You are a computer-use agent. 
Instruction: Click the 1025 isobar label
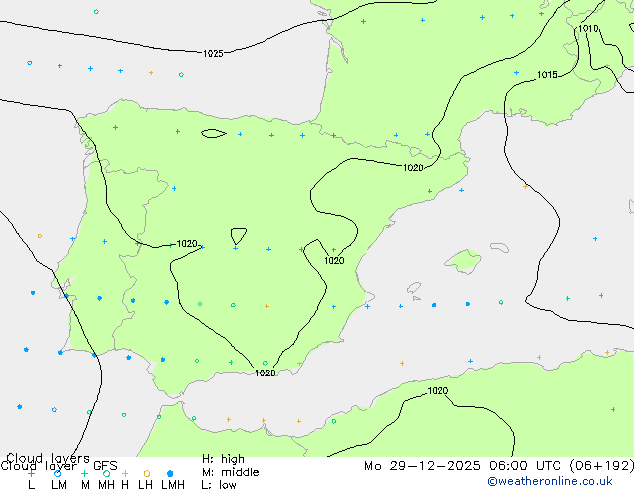click(213, 53)
